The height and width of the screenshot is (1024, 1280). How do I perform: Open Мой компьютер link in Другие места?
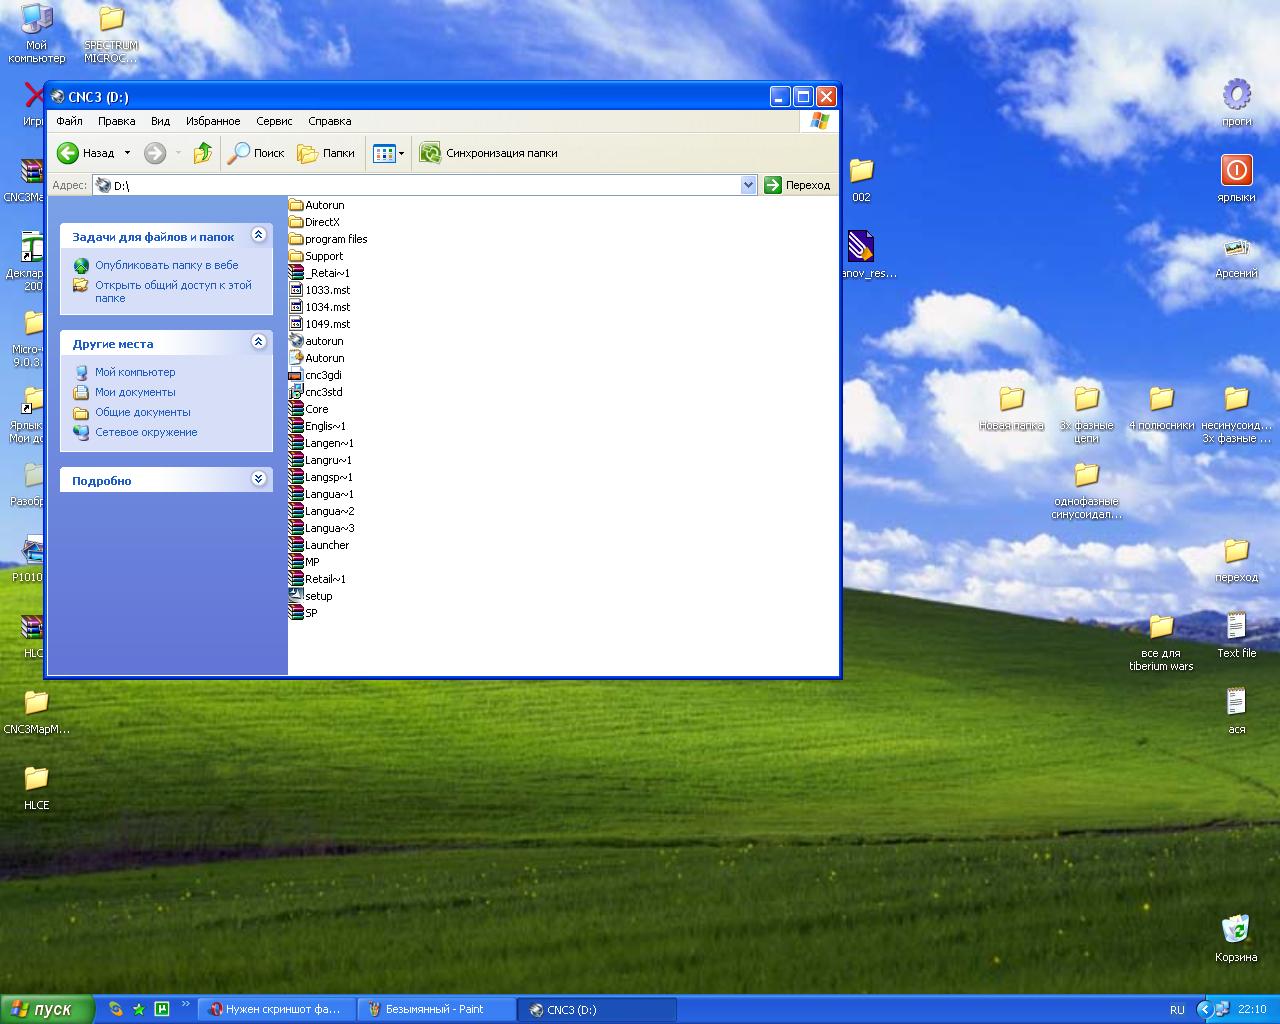pos(135,372)
